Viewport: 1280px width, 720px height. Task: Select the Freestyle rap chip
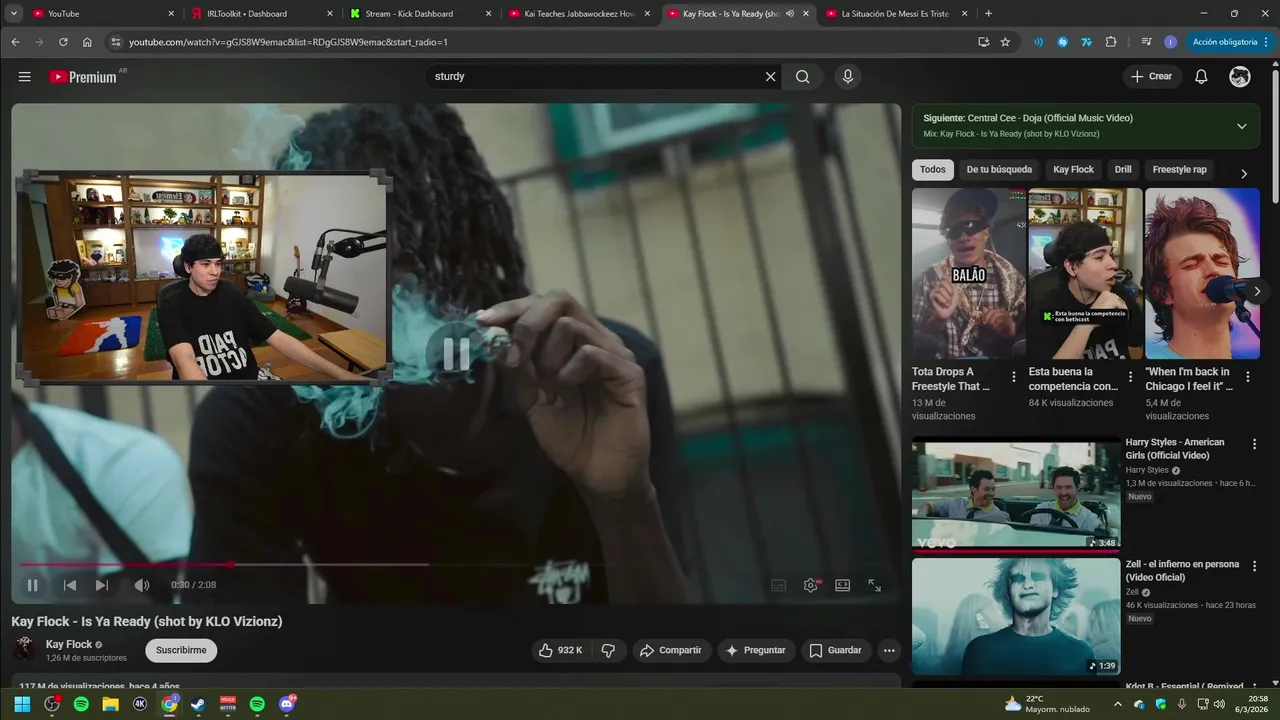point(1179,170)
